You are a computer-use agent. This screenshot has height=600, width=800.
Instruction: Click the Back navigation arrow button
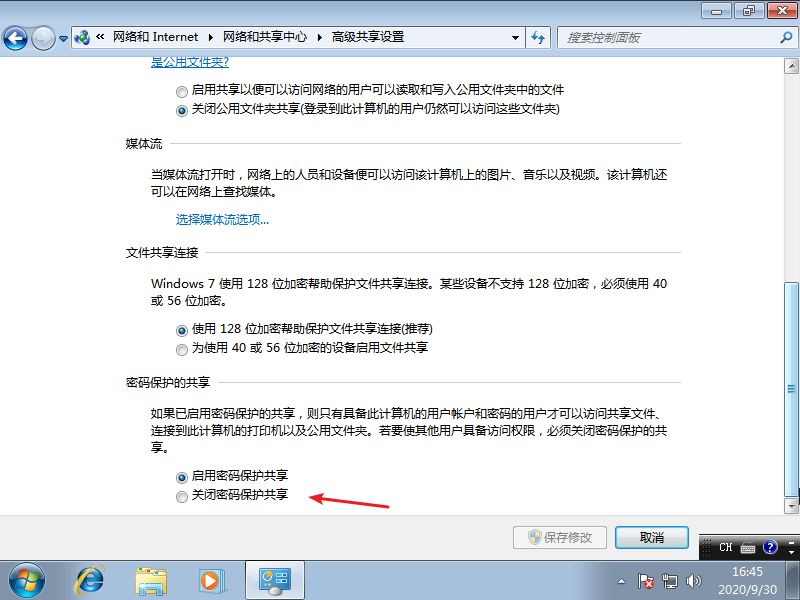pyautogui.click(x=16, y=38)
